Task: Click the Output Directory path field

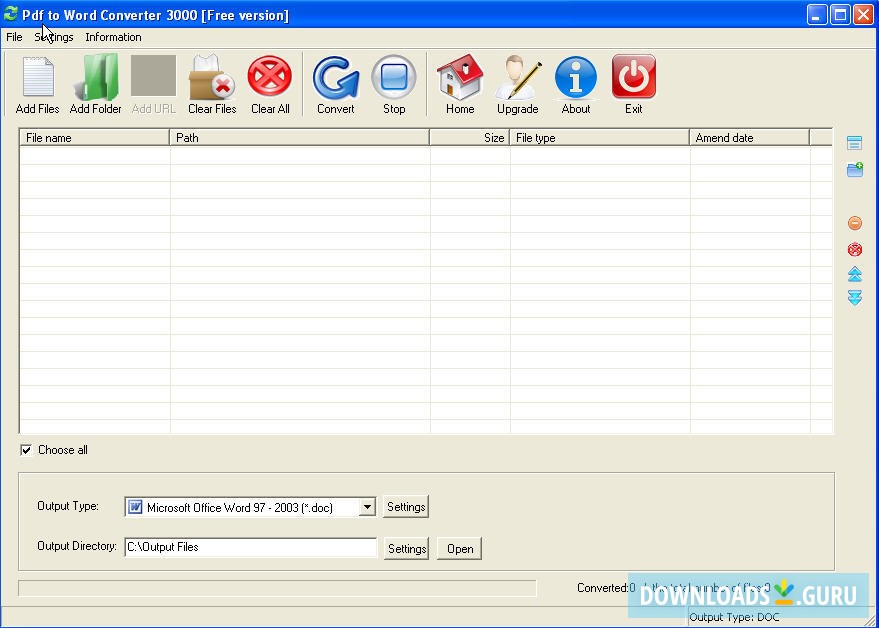Action: coord(250,547)
